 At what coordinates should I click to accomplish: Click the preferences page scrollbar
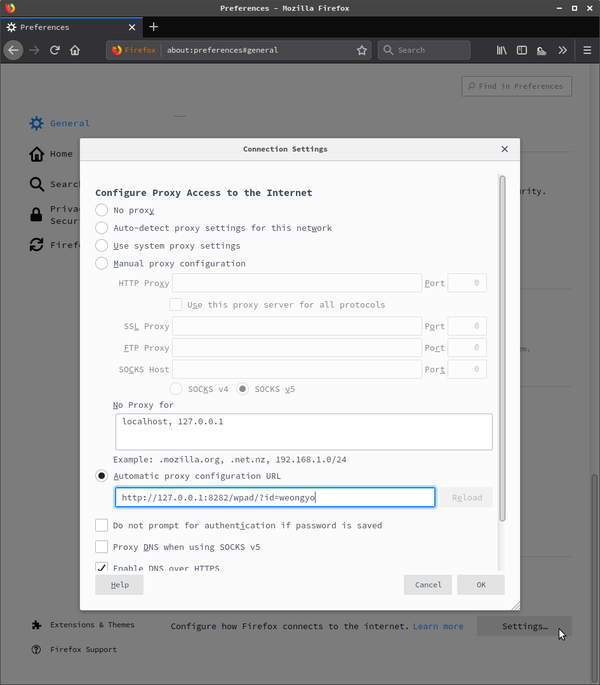[594, 577]
